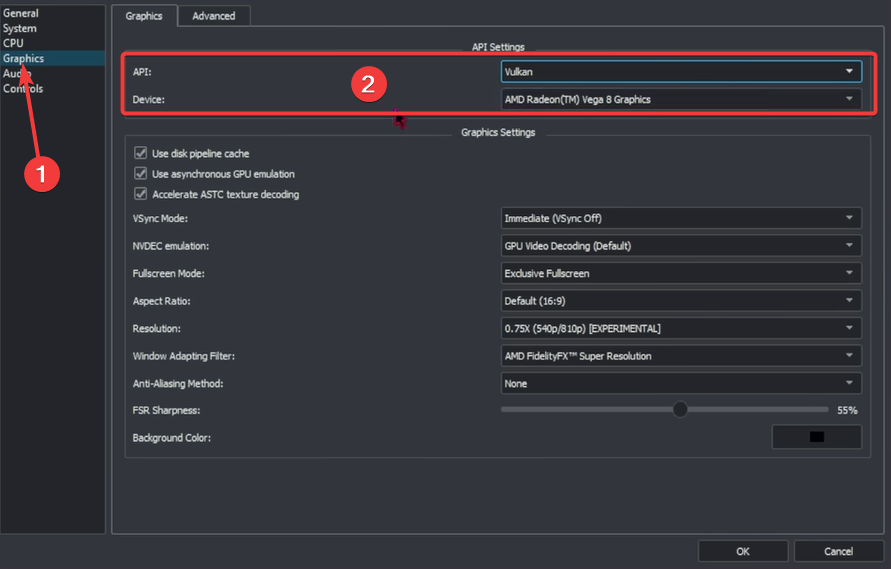891x569 pixels.
Task: Change the Aspect Ratio dropdown
Action: point(680,301)
